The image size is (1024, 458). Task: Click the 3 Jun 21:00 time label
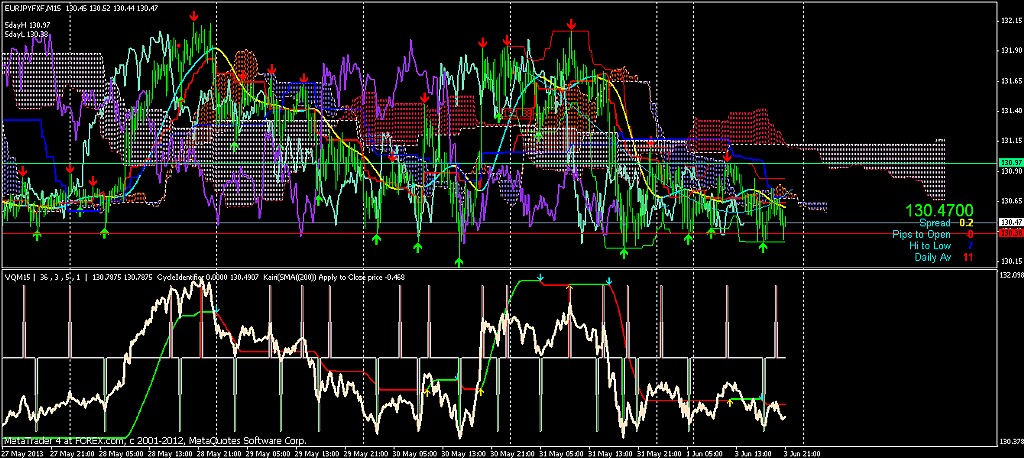click(x=801, y=453)
